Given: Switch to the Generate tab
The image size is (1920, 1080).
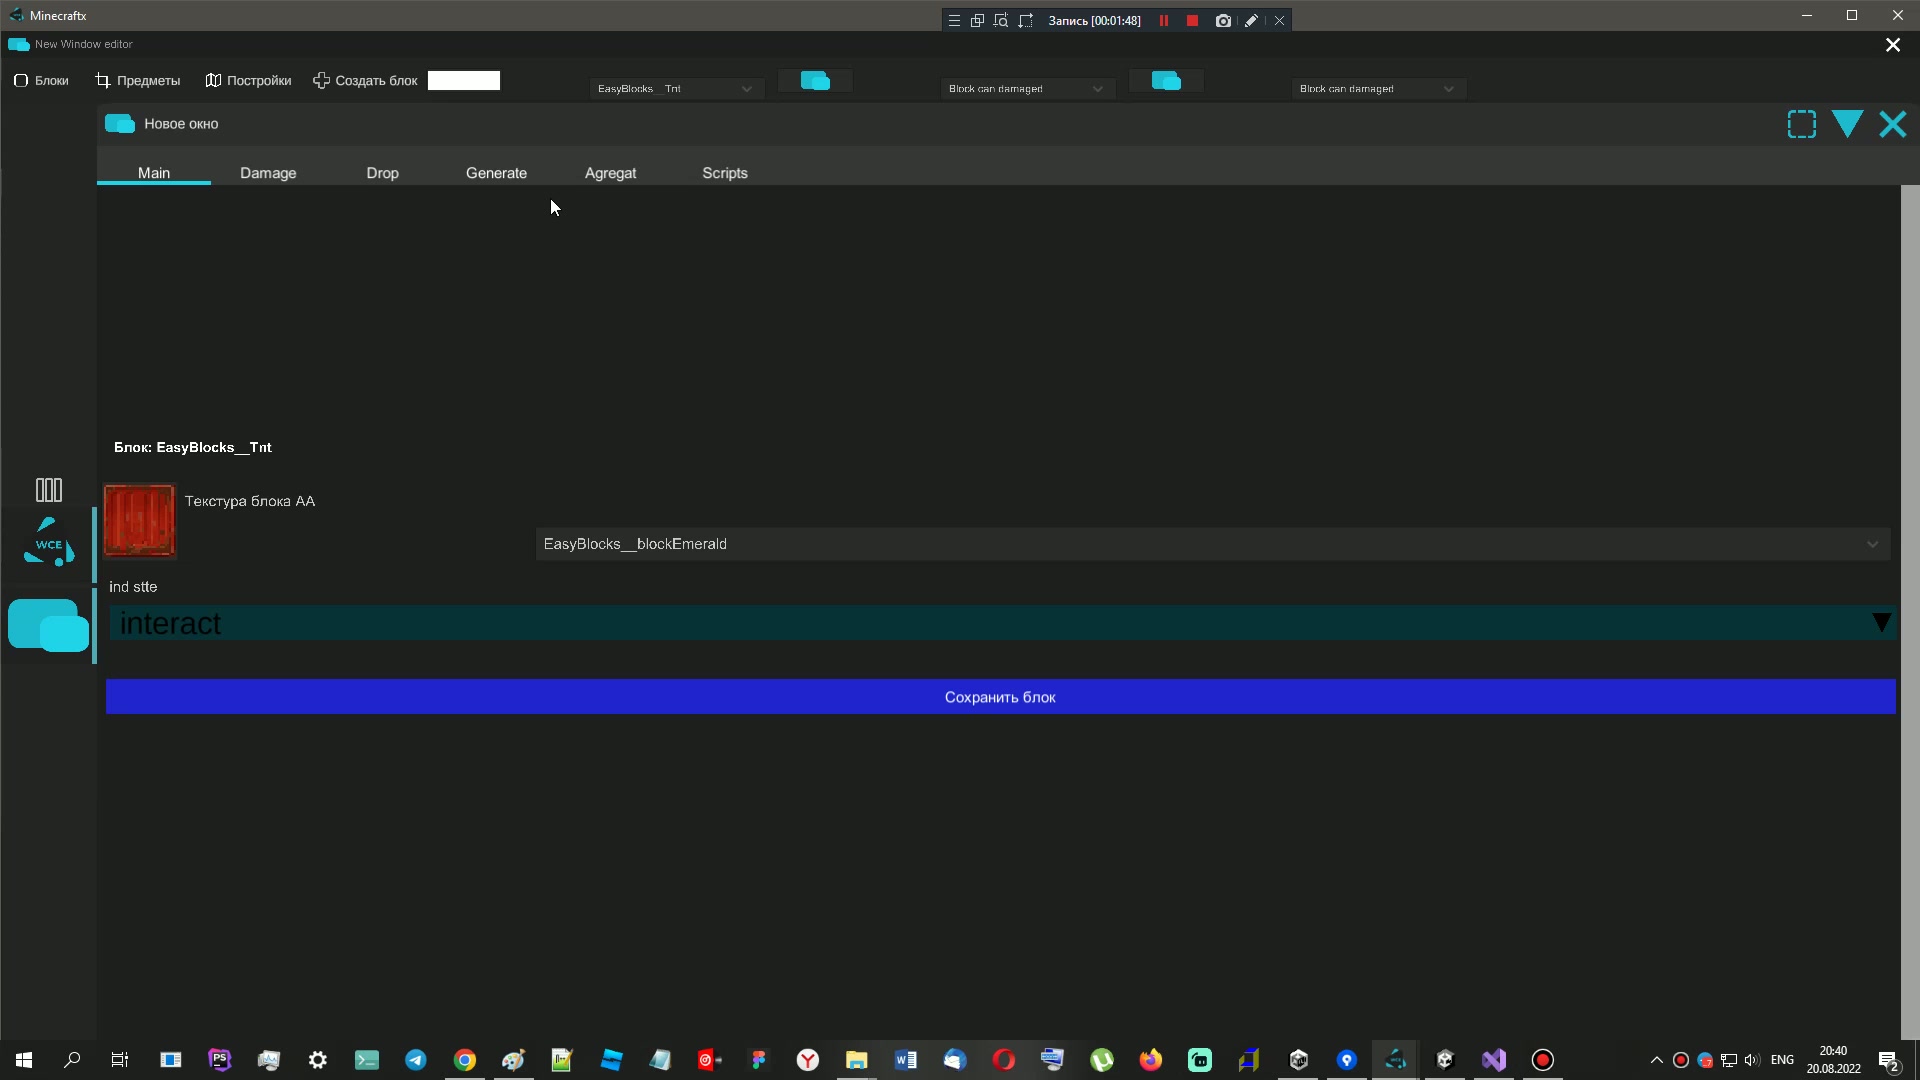Looking at the screenshot, I should click(496, 173).
